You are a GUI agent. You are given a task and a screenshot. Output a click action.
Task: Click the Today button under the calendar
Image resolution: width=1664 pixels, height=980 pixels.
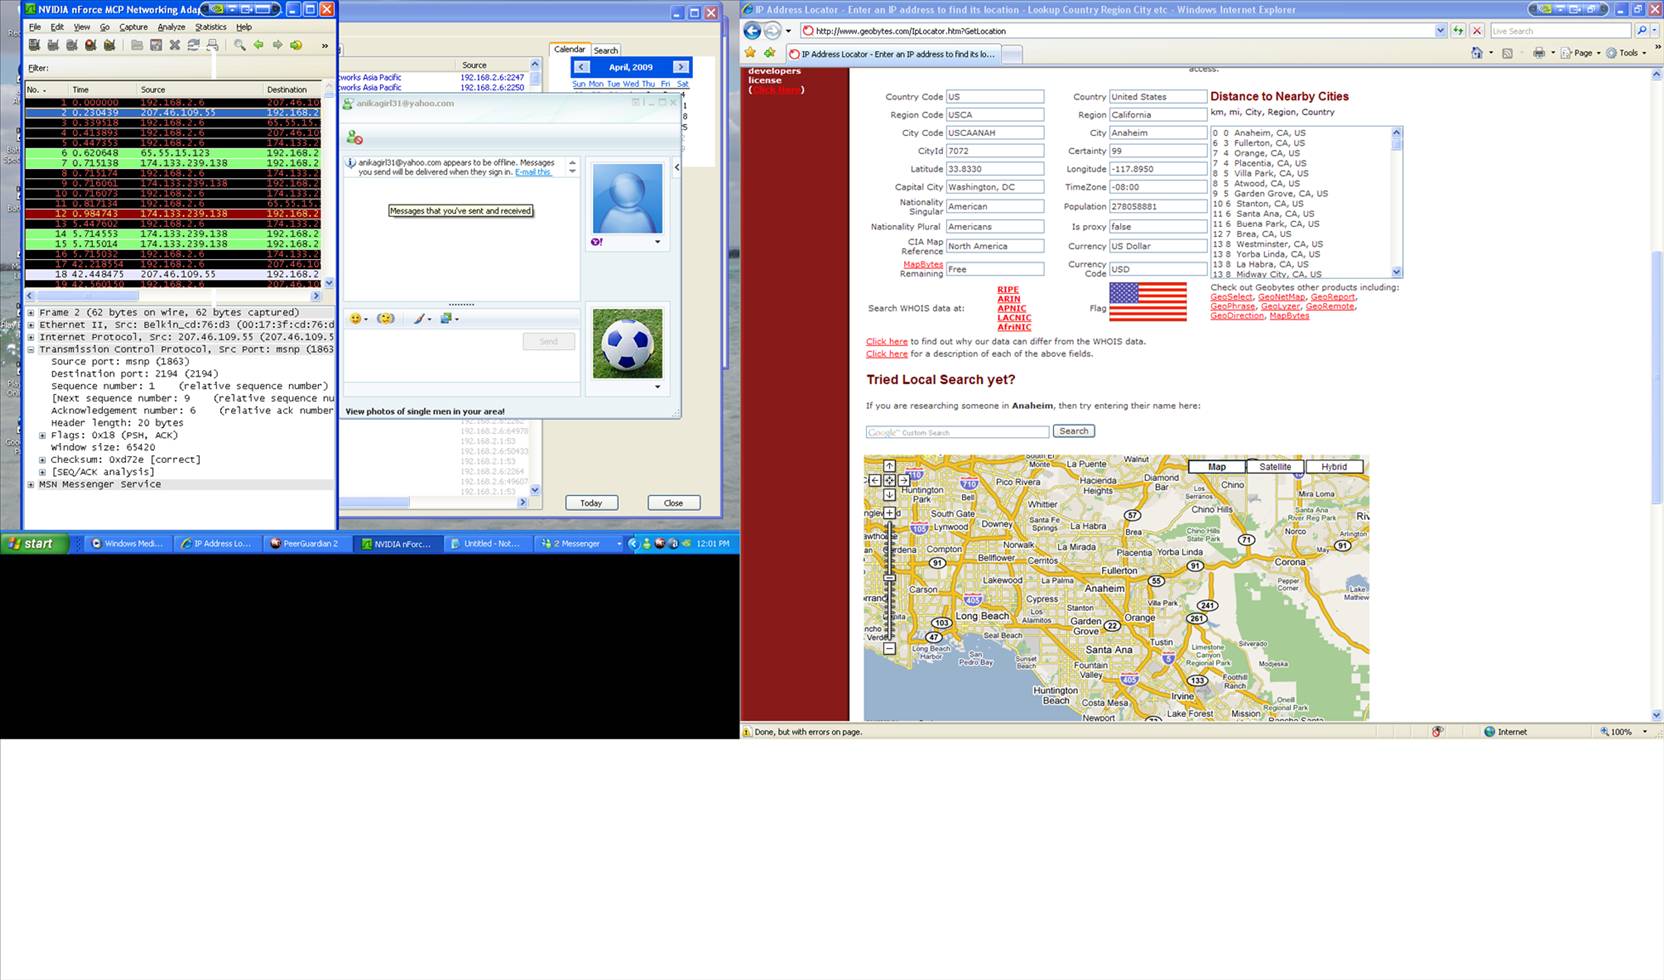click(591, 503)
